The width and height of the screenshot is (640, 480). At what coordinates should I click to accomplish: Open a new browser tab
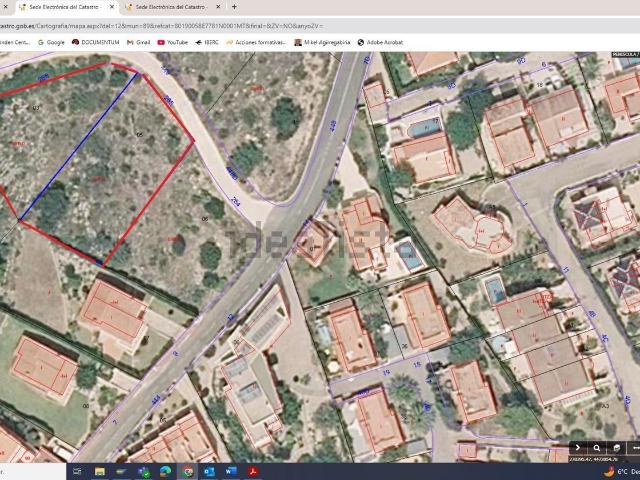(234, 7)
